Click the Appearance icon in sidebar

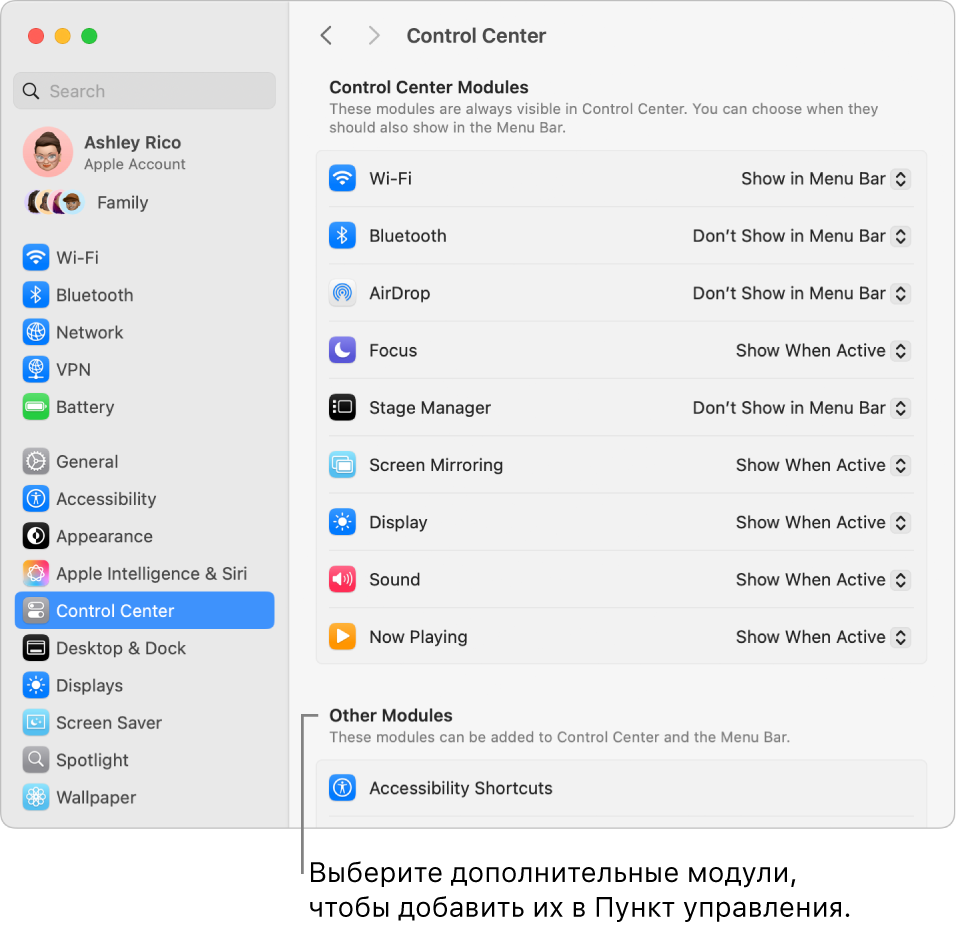36,536
